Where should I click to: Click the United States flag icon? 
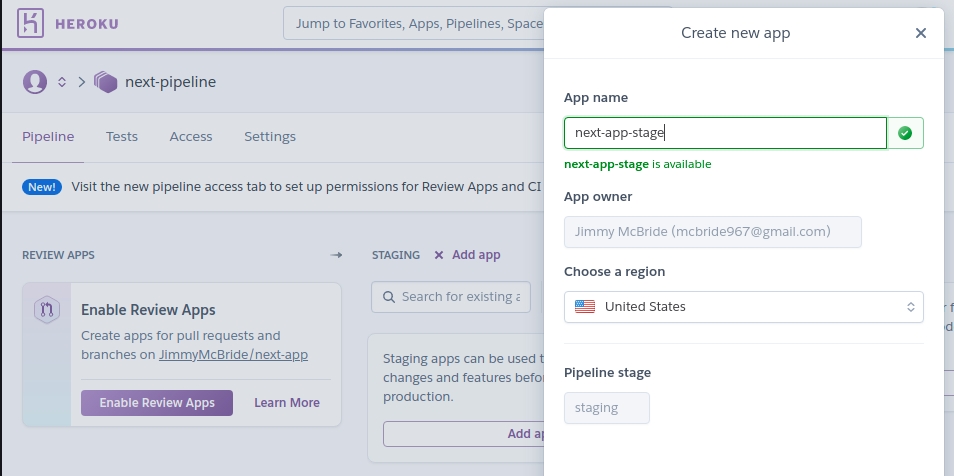tap(585, 307)
